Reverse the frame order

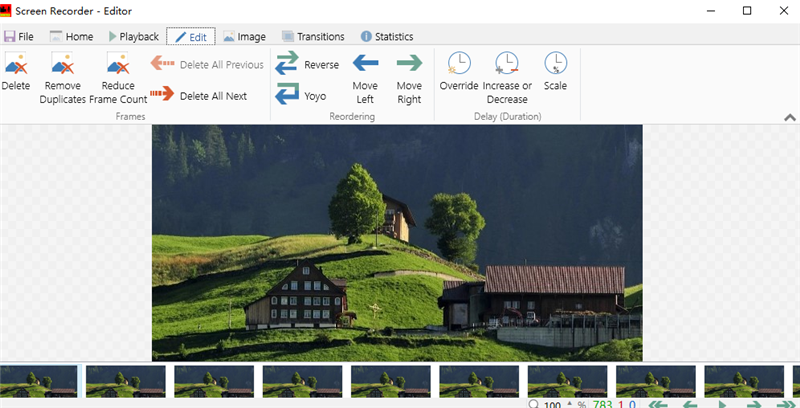coord(307,64)
